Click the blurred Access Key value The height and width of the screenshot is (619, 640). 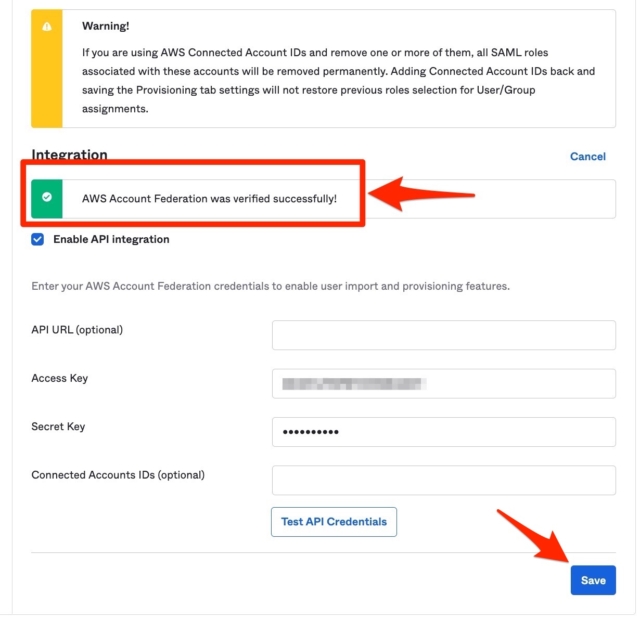point(354,384)
